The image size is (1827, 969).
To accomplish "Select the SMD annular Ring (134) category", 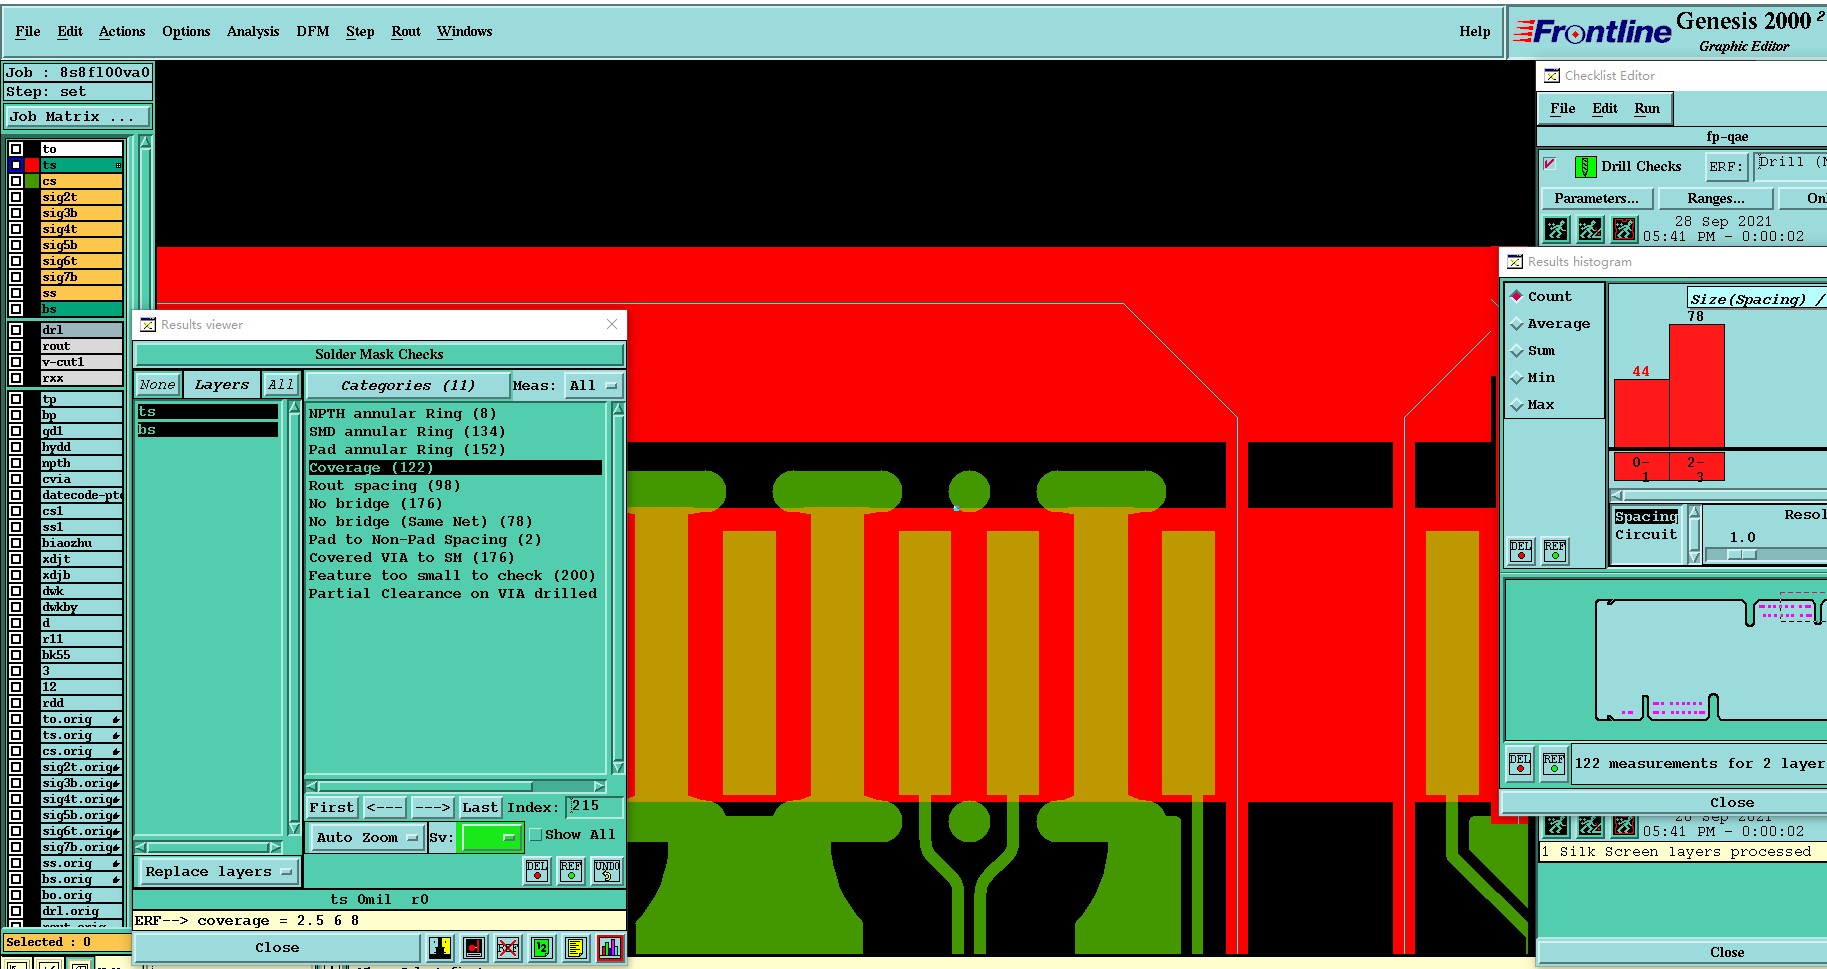I will coord(455,432).
